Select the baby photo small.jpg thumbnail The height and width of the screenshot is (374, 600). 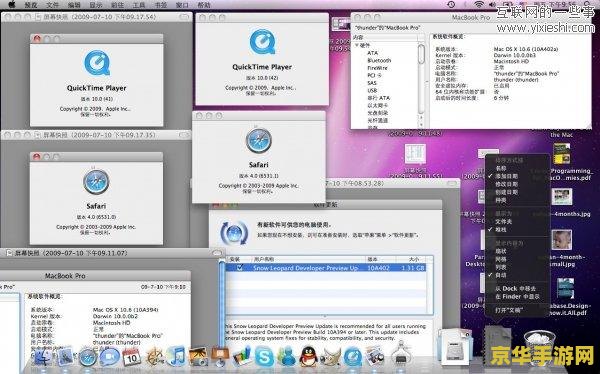point(562,240)
